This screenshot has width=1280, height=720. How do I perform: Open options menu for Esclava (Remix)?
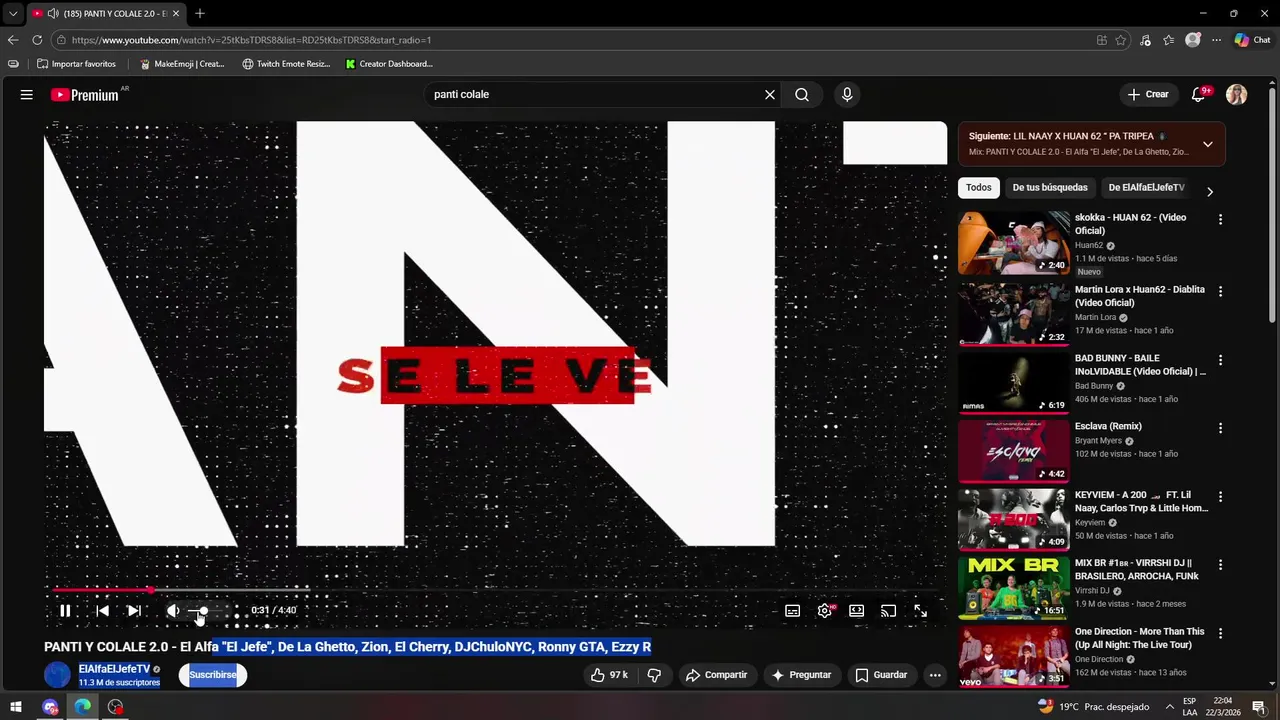point(1220,428)
